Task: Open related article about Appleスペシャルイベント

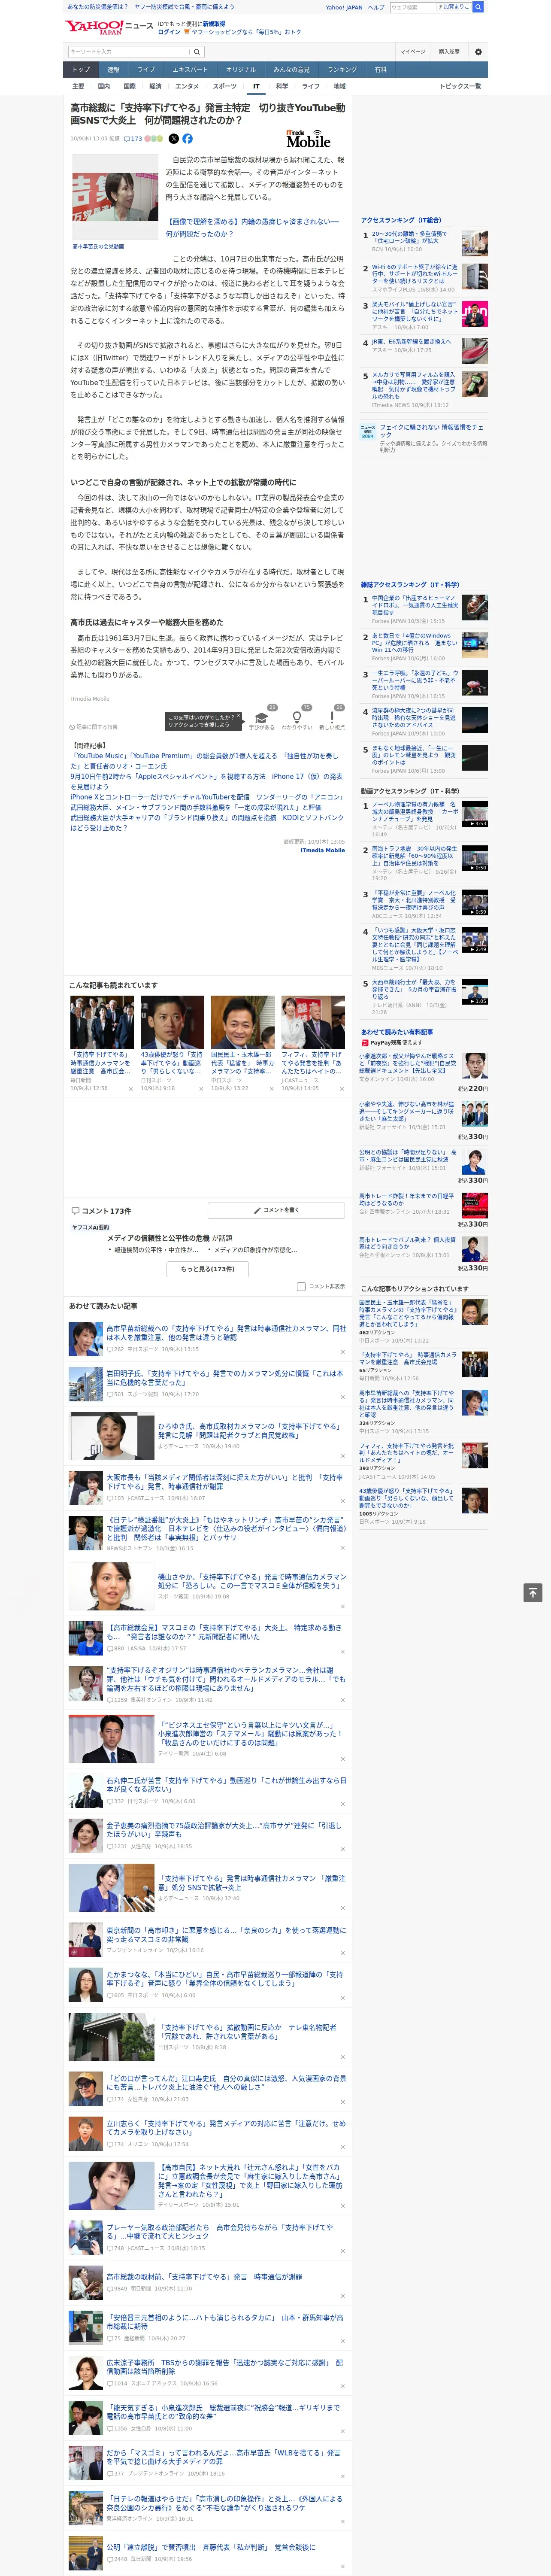Action: [x=206, y=782]
